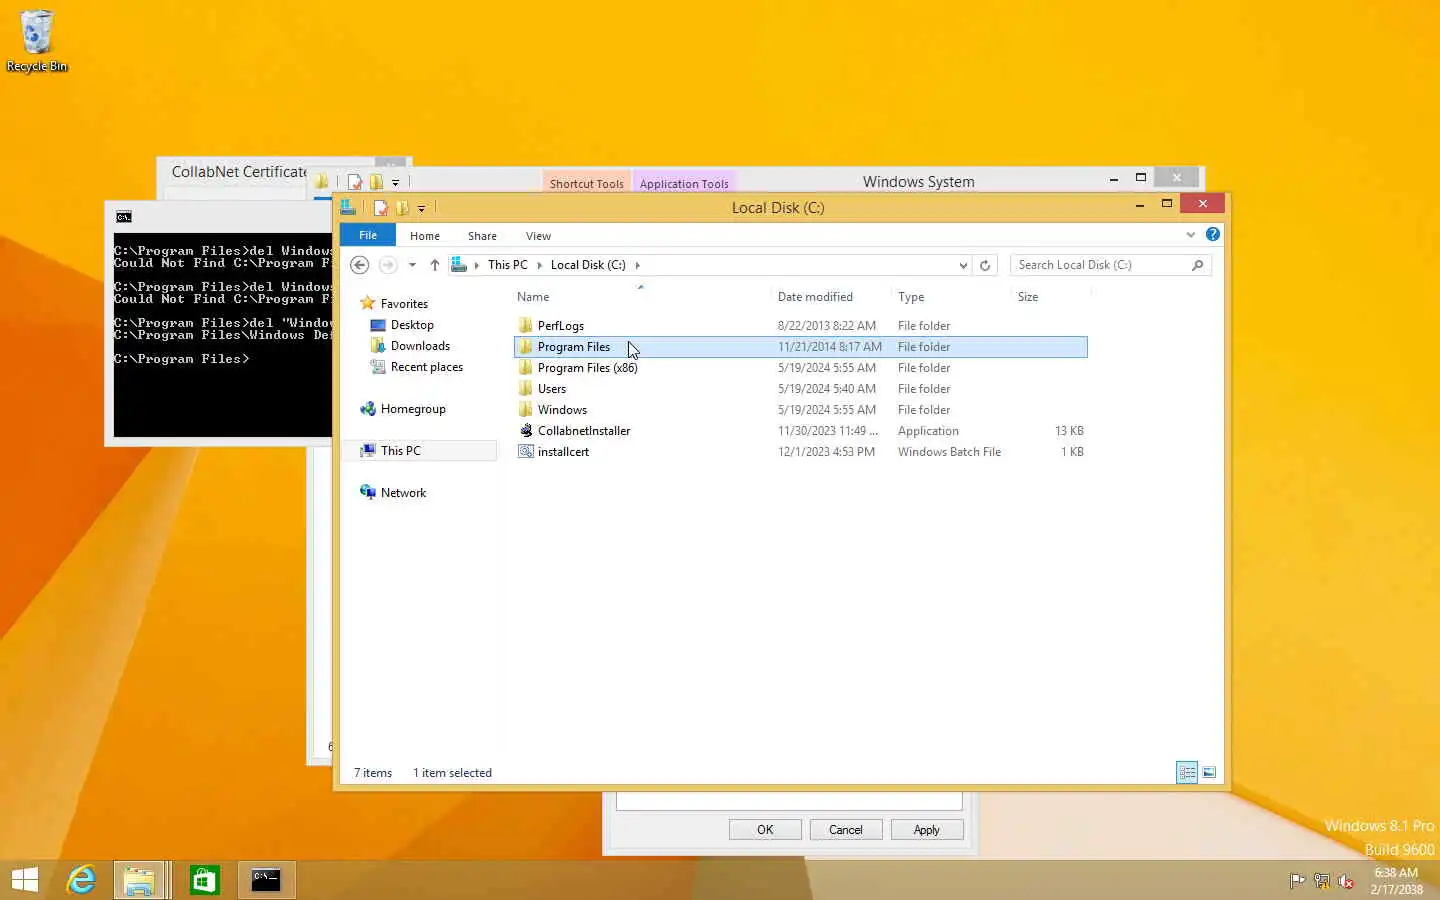Click Command Prompt taskbar icon
Image resolution: width=1440 pixels, height=900 pixels.
point(266,880)
